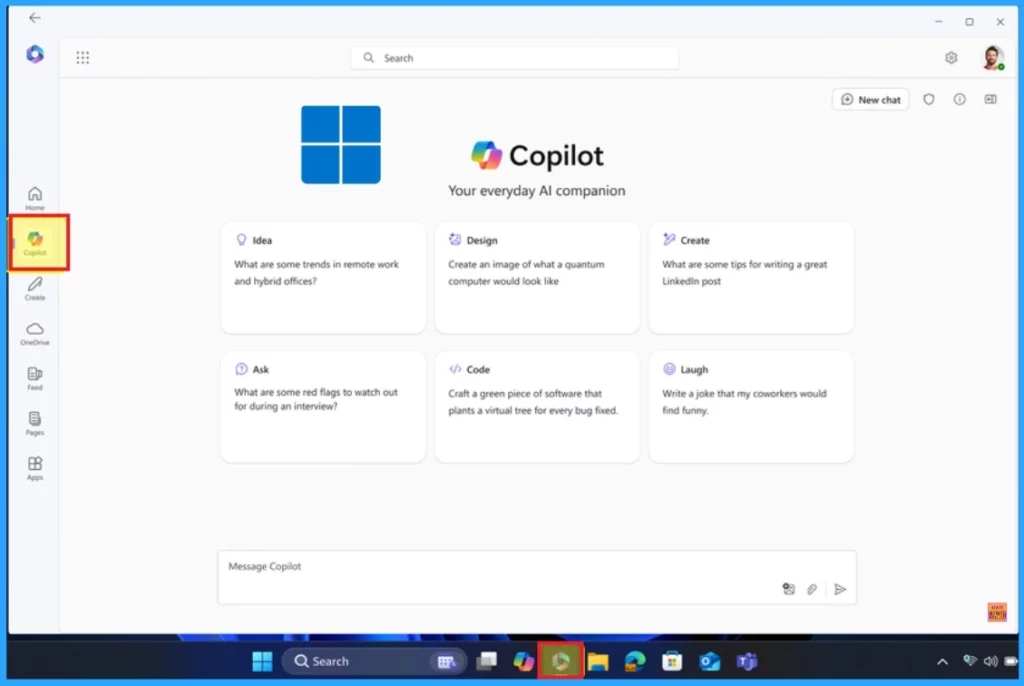Viewport: 1024px width, 686px height.
Task: Open Pages in the sidebar
Action: 35,423
